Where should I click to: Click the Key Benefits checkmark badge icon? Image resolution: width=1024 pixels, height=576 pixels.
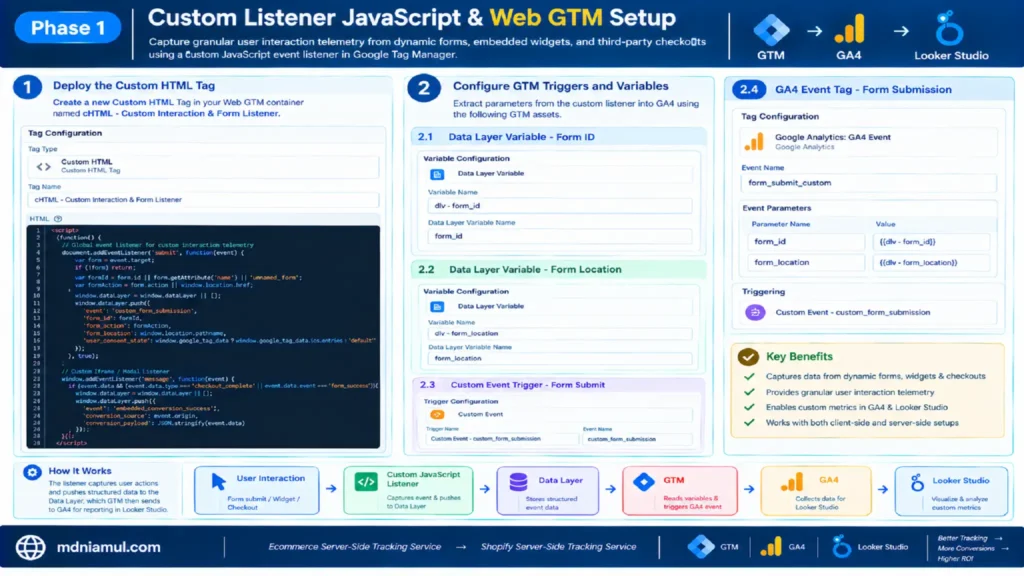748,357
